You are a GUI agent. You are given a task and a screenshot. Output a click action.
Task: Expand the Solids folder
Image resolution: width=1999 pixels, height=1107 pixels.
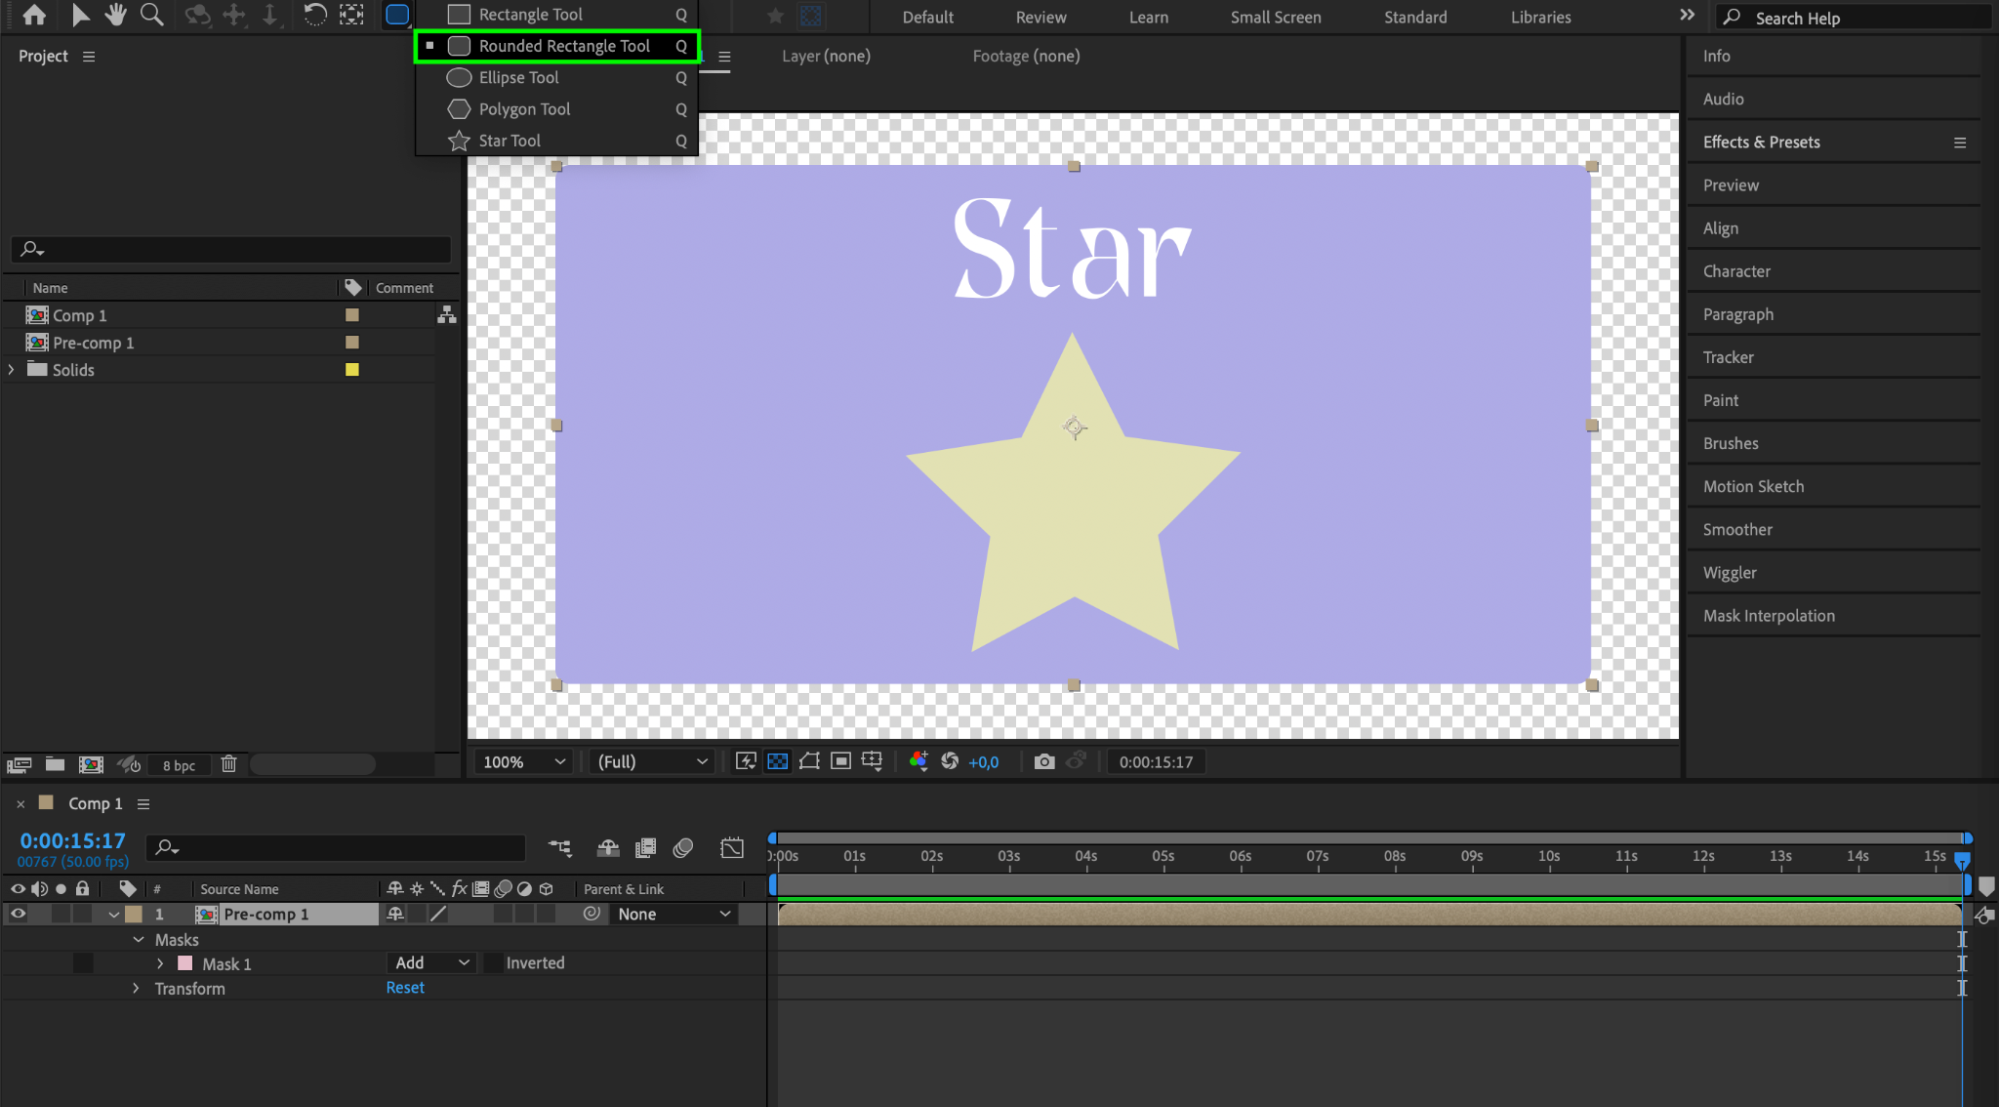point(12,370)
